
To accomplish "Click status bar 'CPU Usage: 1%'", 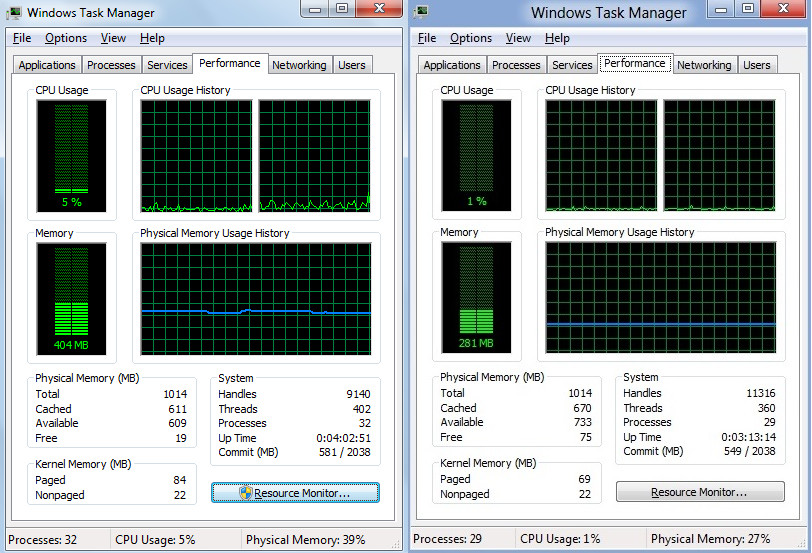I will 560,539.
